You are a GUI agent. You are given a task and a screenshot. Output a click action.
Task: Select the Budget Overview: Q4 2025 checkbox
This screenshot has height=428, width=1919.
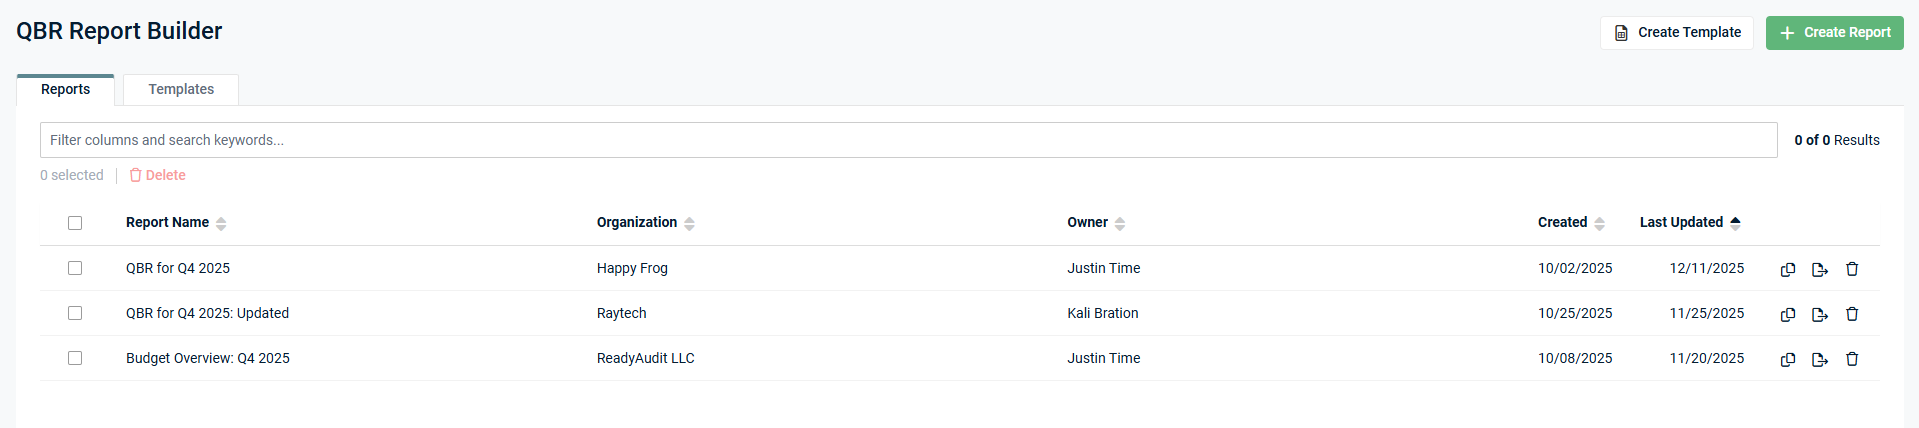click(75, 358)
